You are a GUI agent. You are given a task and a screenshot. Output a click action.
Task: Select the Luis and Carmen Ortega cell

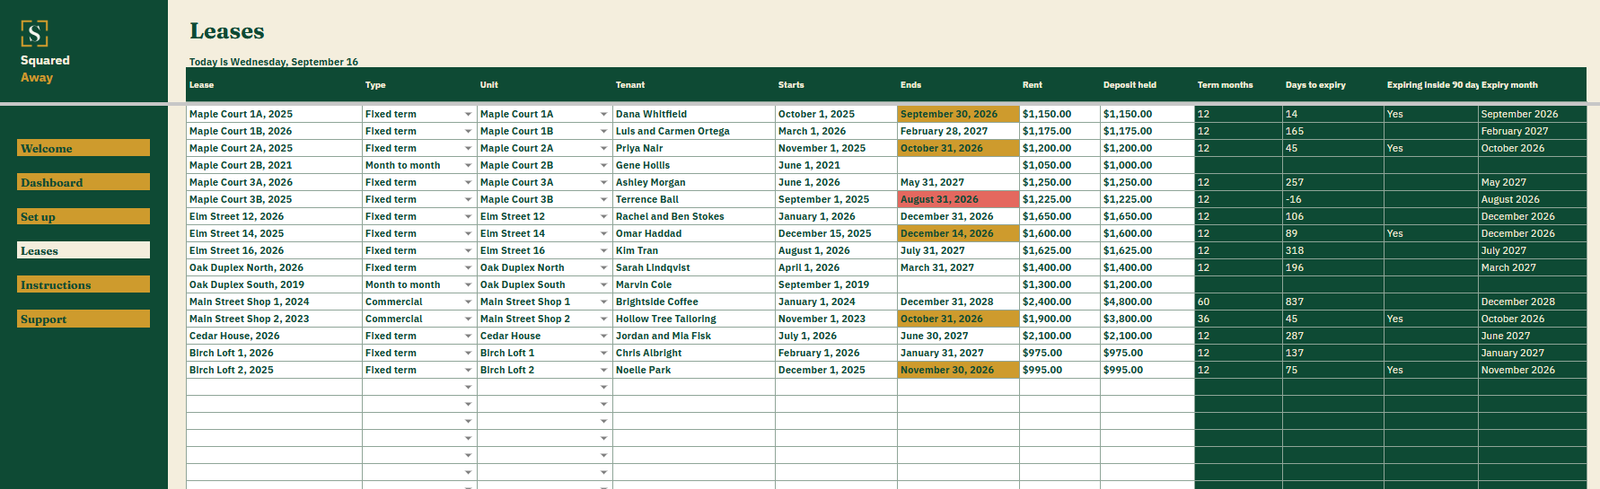pos(694,131)
